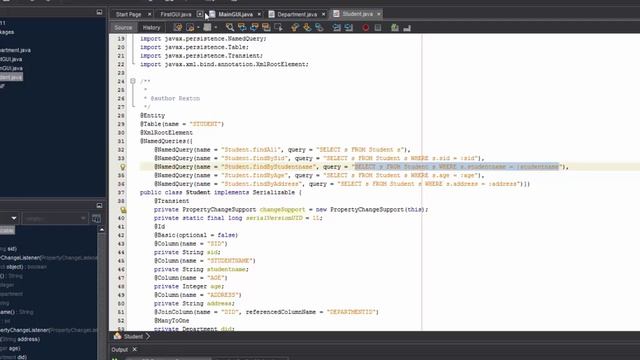Viewport: 640px width, 360px height.
Task: Open the Navigator filter combo box
Action: (x=55, y=219)
